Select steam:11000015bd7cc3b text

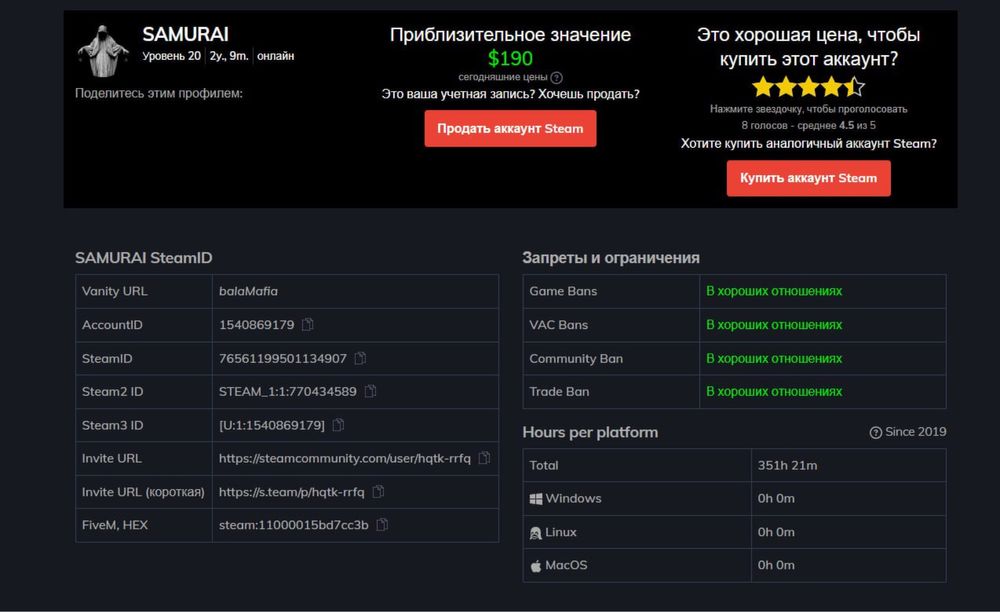(293, 525)
